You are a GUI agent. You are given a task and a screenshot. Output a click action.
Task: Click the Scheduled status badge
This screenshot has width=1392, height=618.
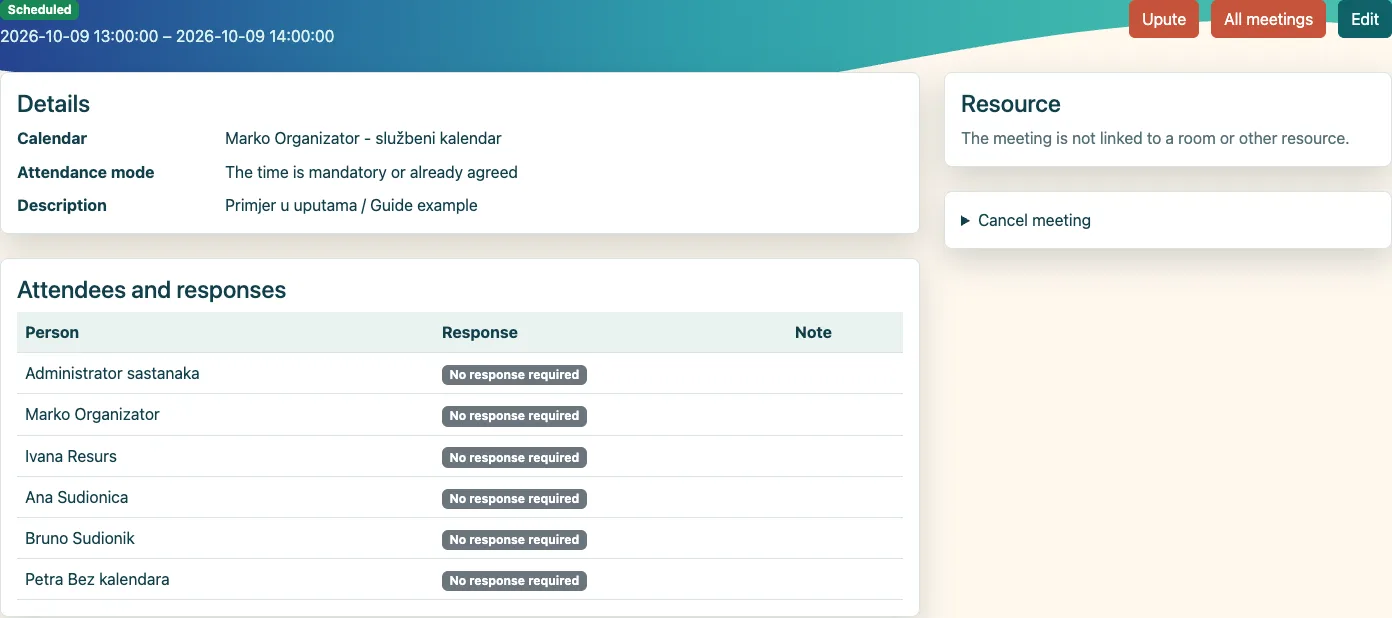(40, 9)
